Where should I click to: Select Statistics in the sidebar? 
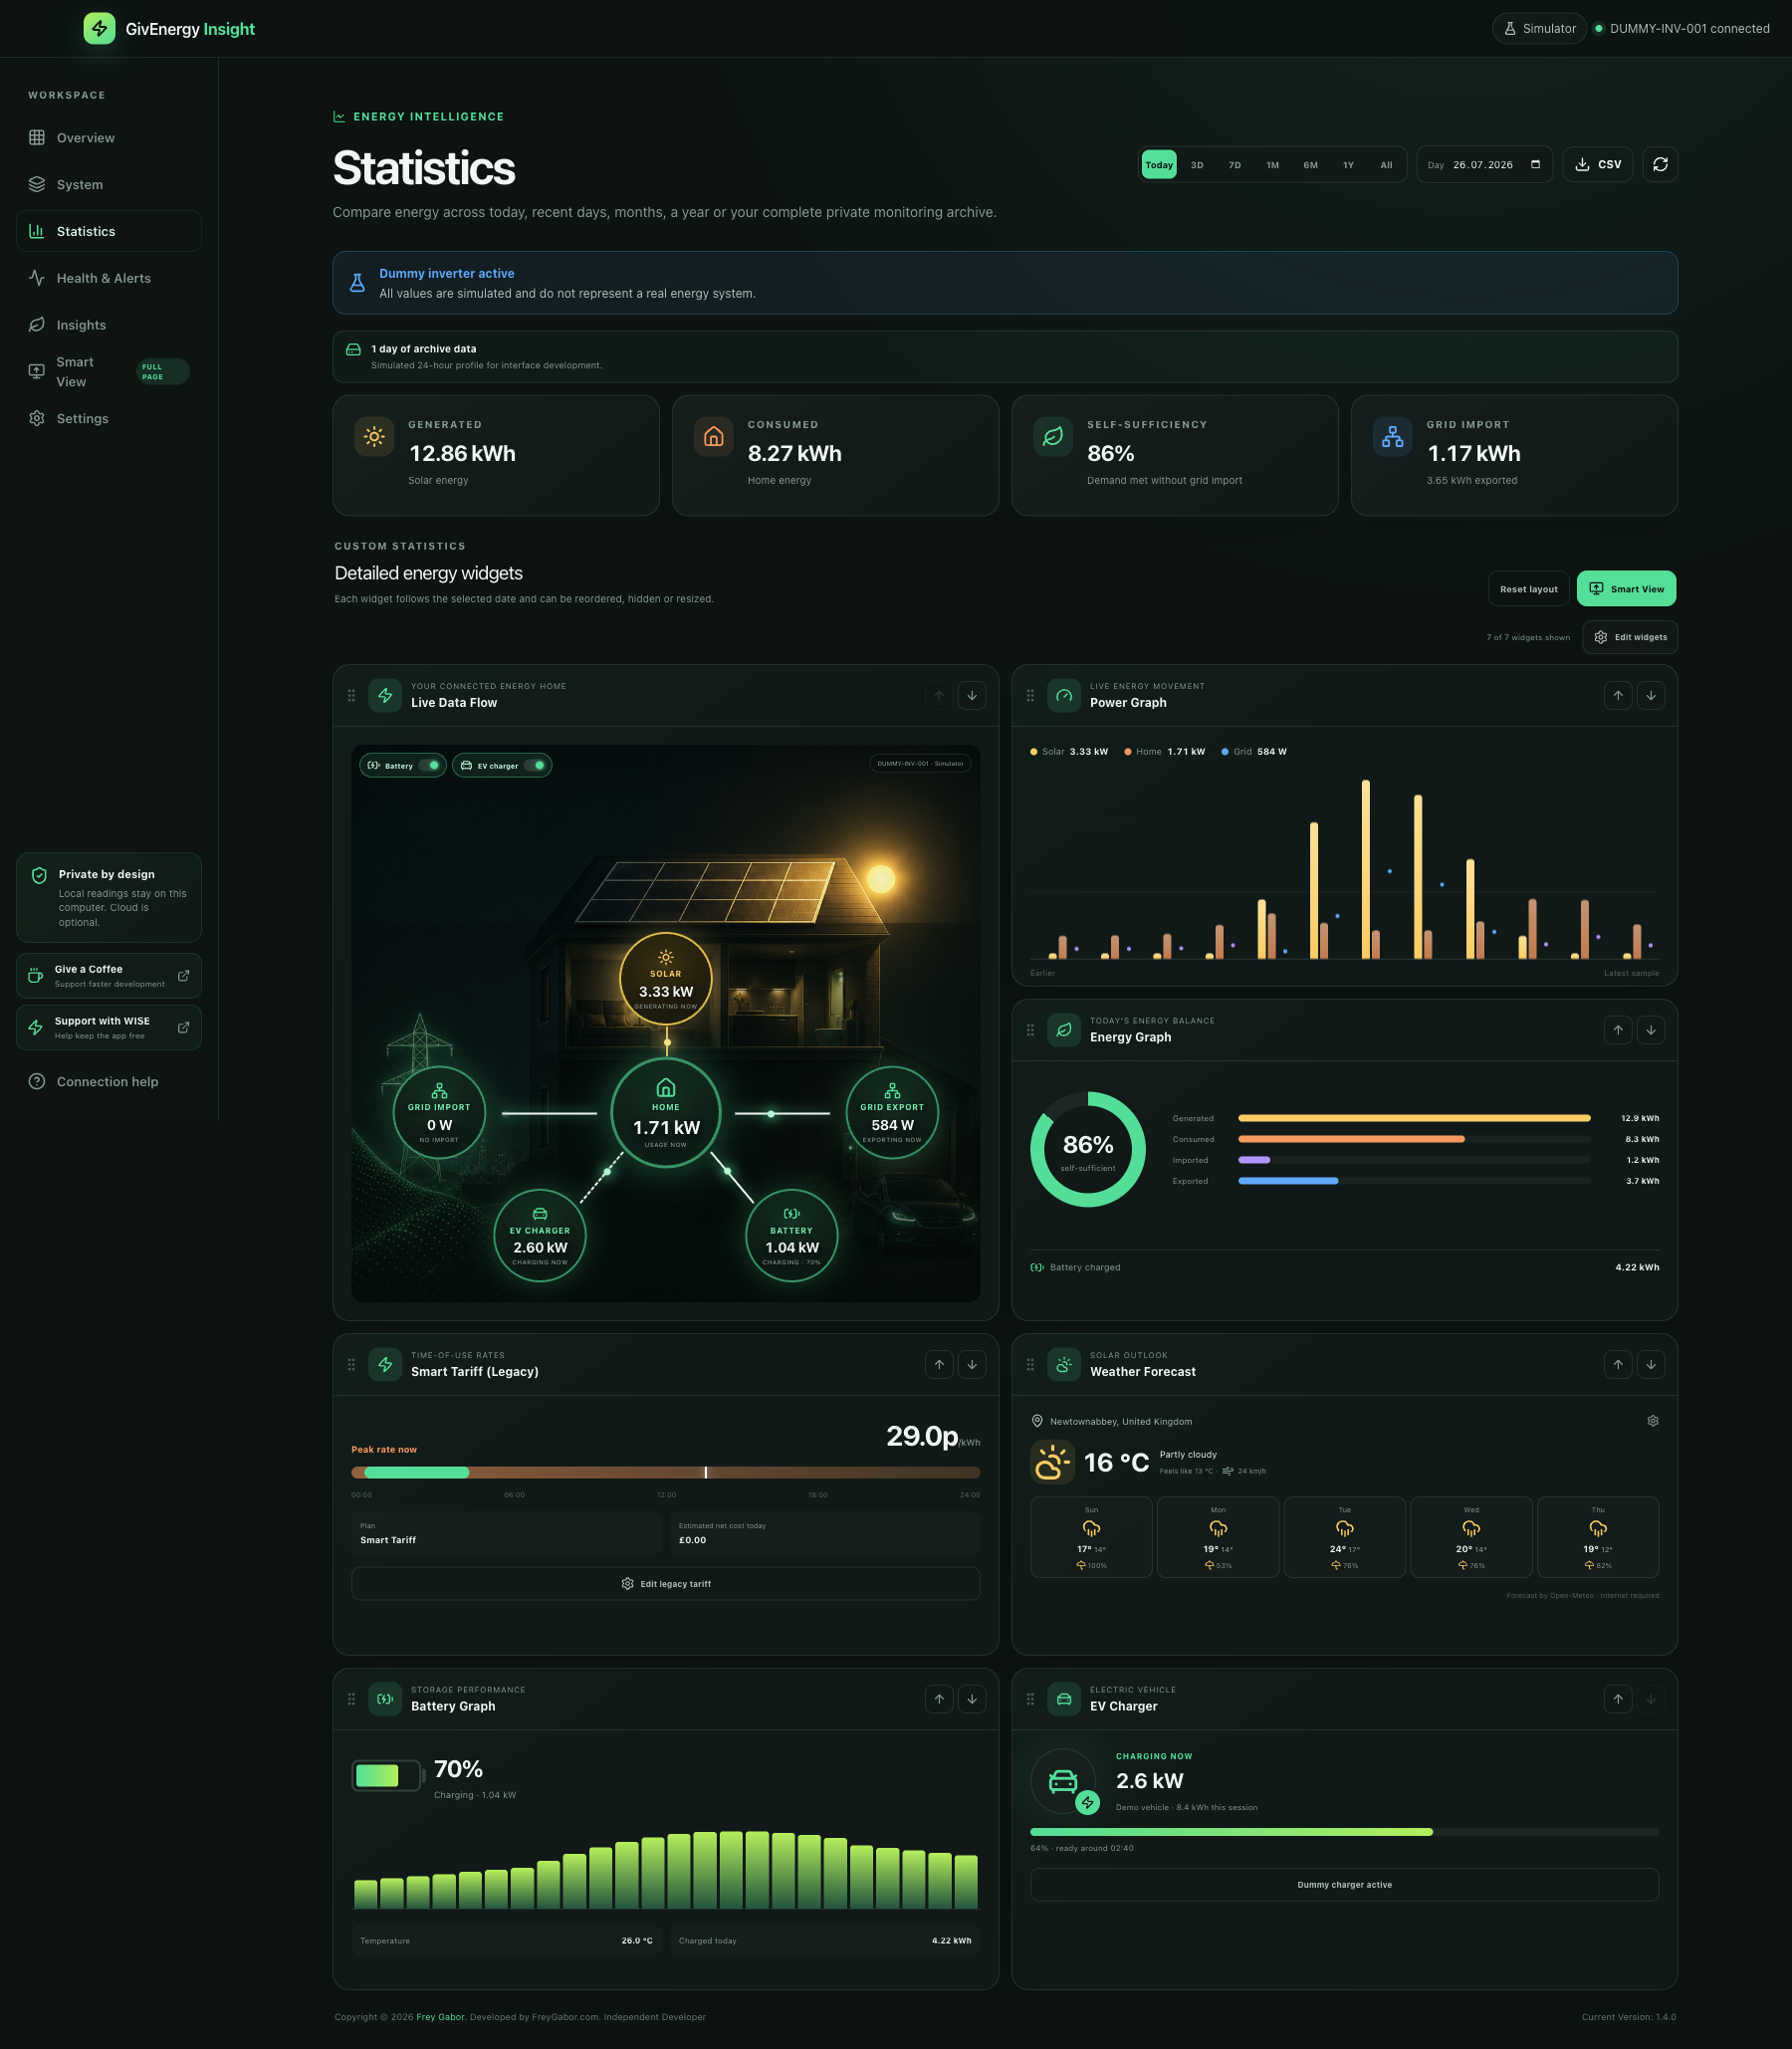click(108, 231)
